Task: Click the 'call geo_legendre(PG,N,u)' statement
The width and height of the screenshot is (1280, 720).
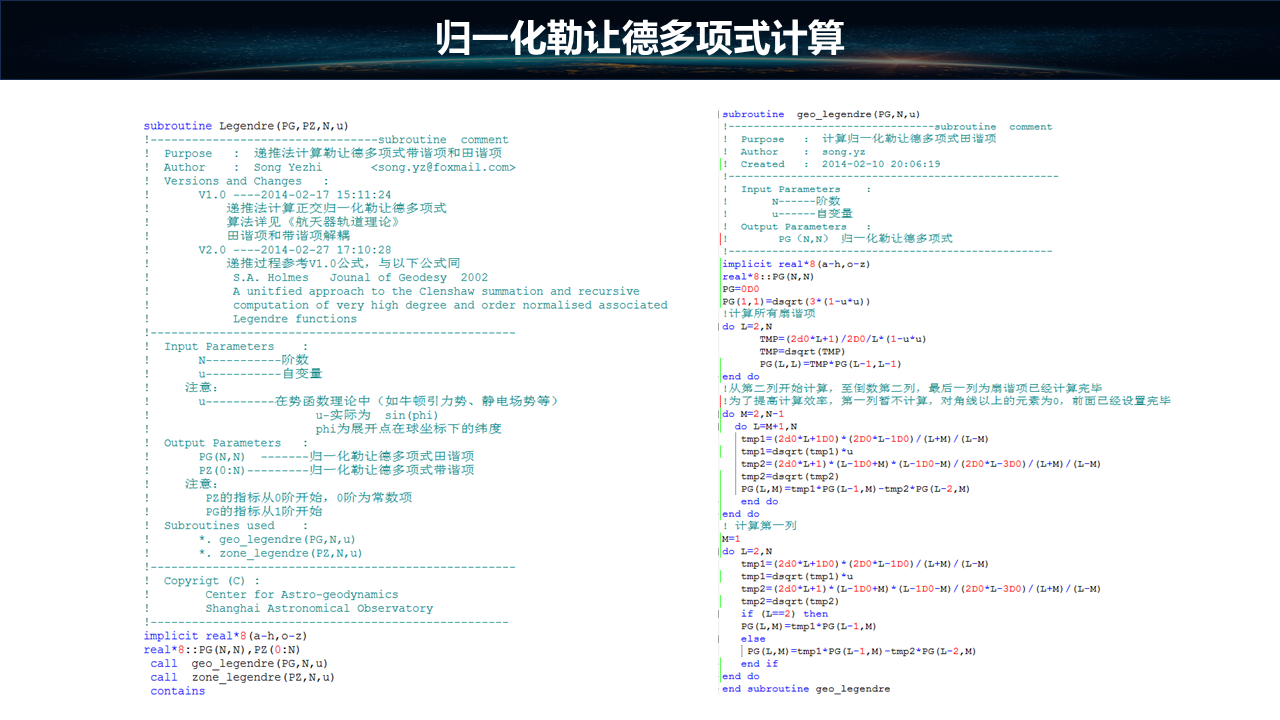Action: 239,663
